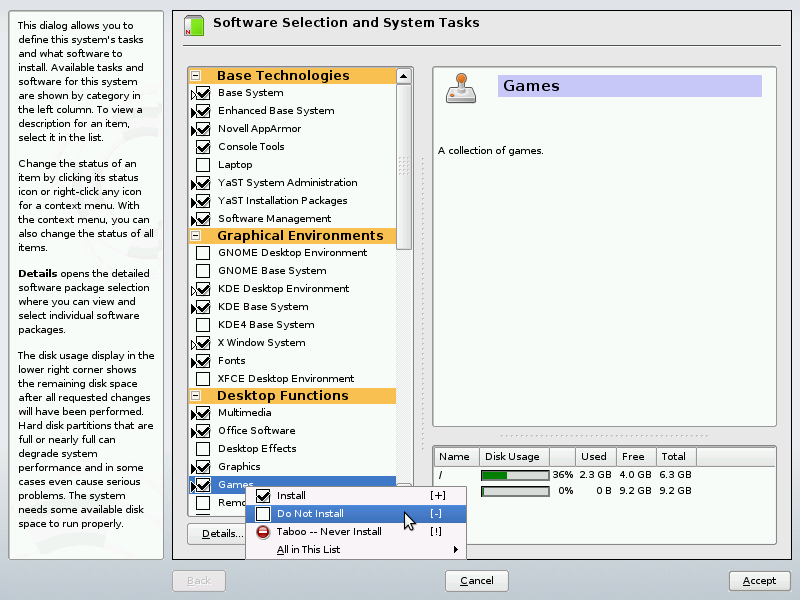This screenshot has width=800, height=600.
Task: Choose Do Not Install from context menu
Action: (x=356, y=514)
